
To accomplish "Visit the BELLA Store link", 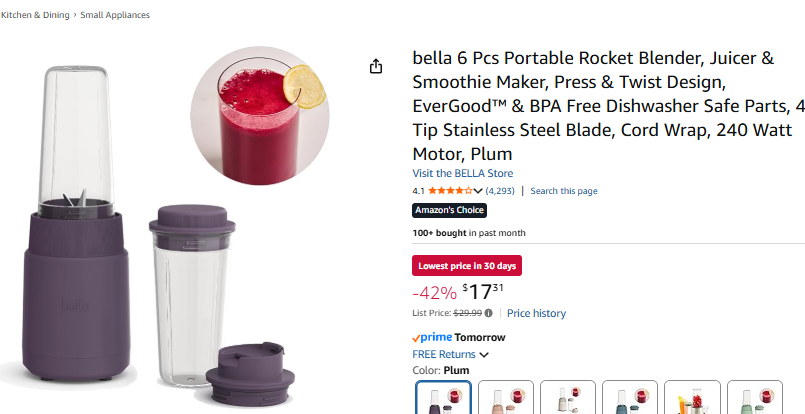I will click(x=462, y=173).
